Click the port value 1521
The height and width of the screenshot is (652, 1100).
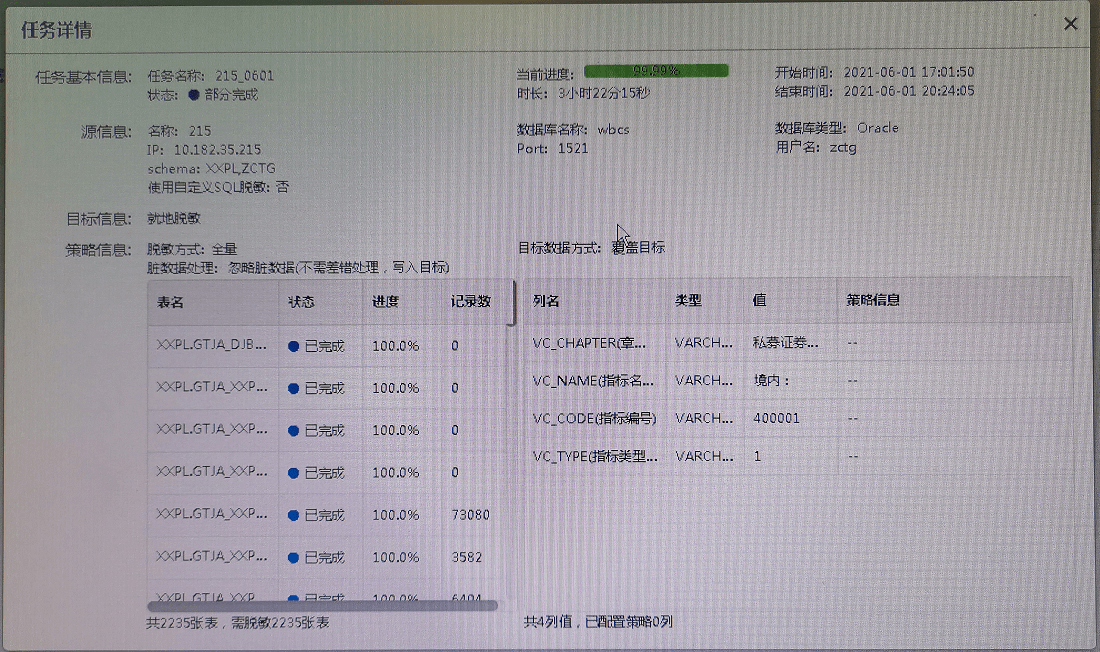[x=572, y=149]
